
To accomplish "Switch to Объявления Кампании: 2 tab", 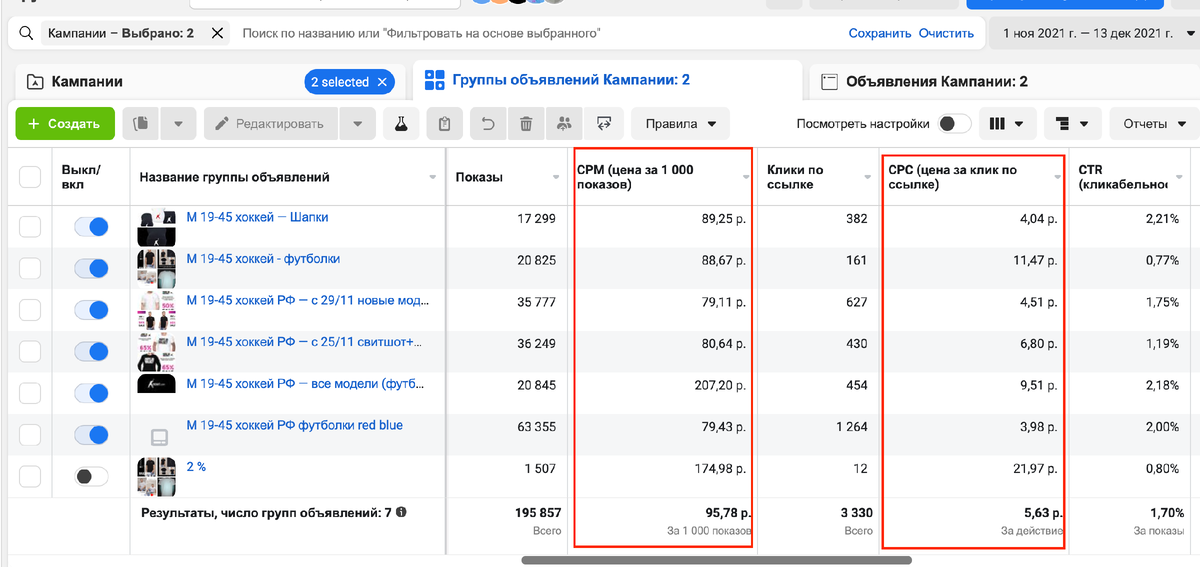I will coord(1004,82).
